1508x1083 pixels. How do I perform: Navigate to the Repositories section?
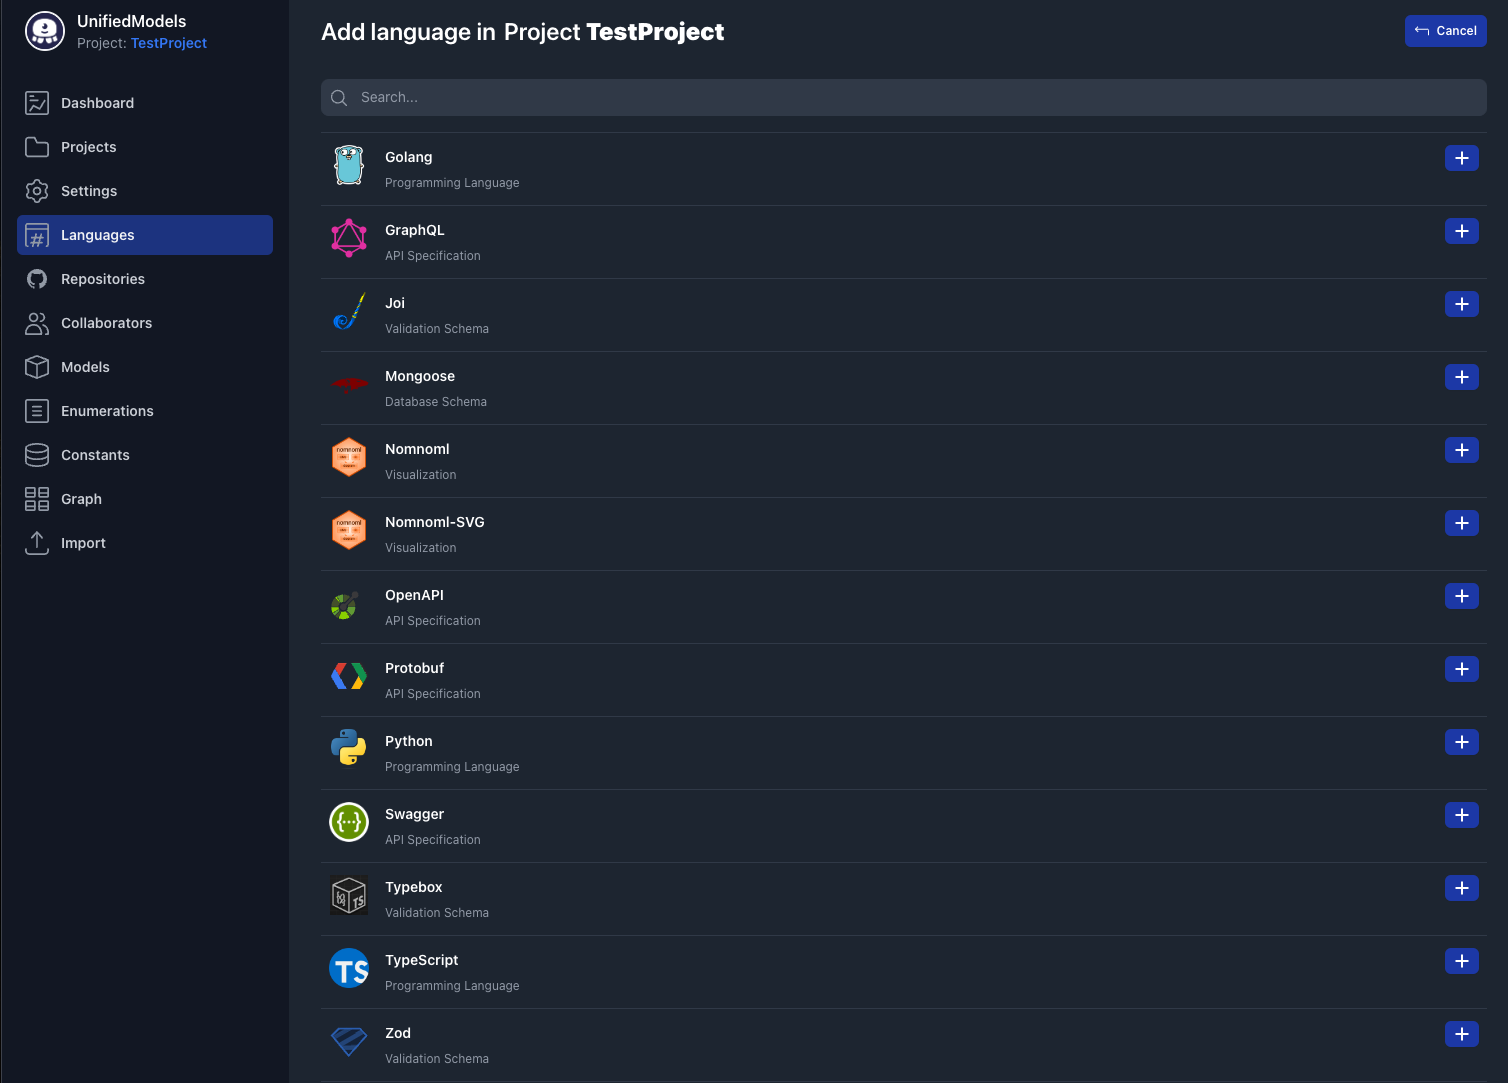point(103,279)
